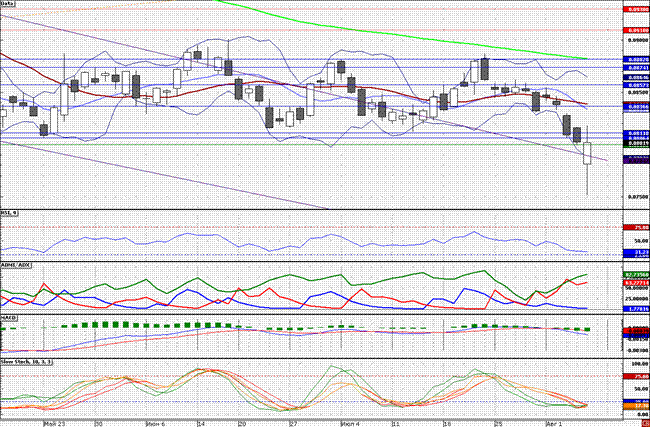This screenshot has height=427, width=650.
Task: Click the Data panel label
Action: 6,3
